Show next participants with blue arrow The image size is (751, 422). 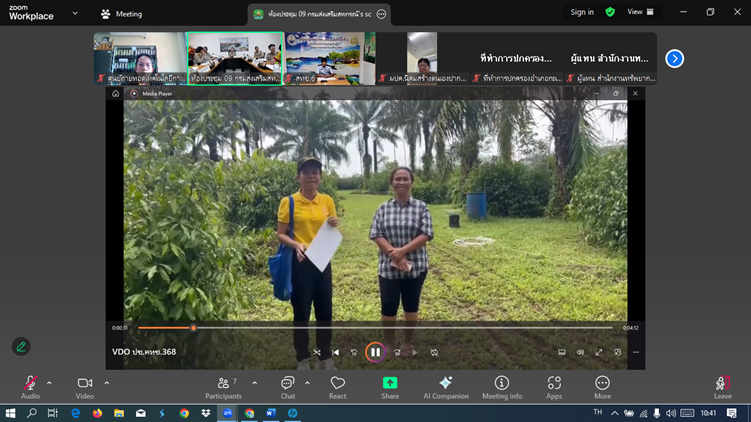674,58
